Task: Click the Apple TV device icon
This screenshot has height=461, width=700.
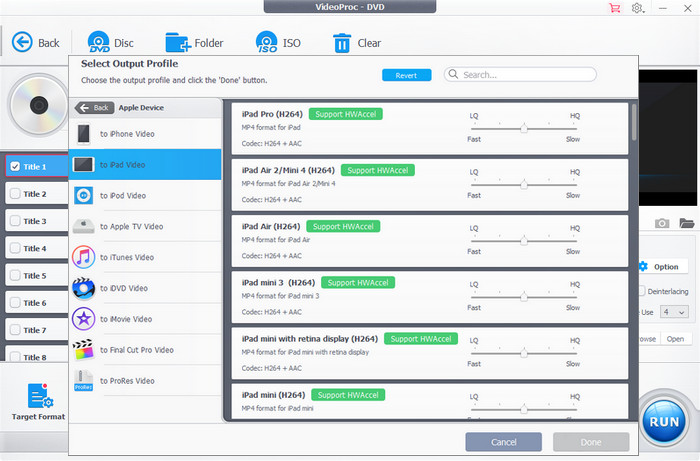Action: click(x=83, y=226)
